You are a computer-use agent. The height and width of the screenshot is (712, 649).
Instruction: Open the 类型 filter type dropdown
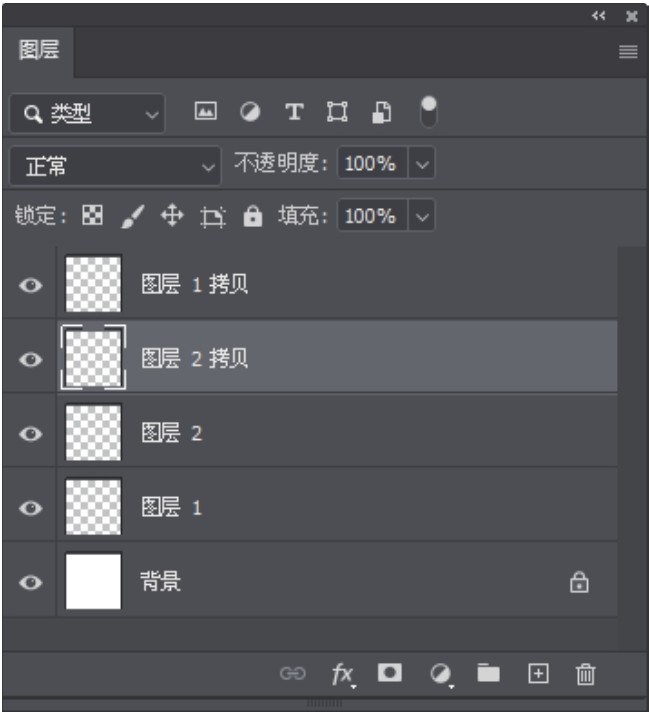pyautogui.click(x=87, y=114)
